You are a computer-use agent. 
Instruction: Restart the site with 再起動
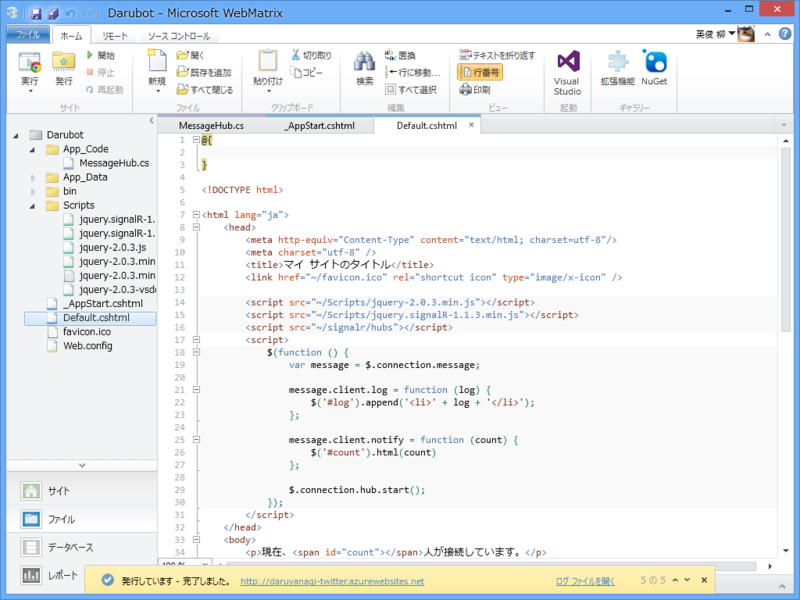[105, 90]
